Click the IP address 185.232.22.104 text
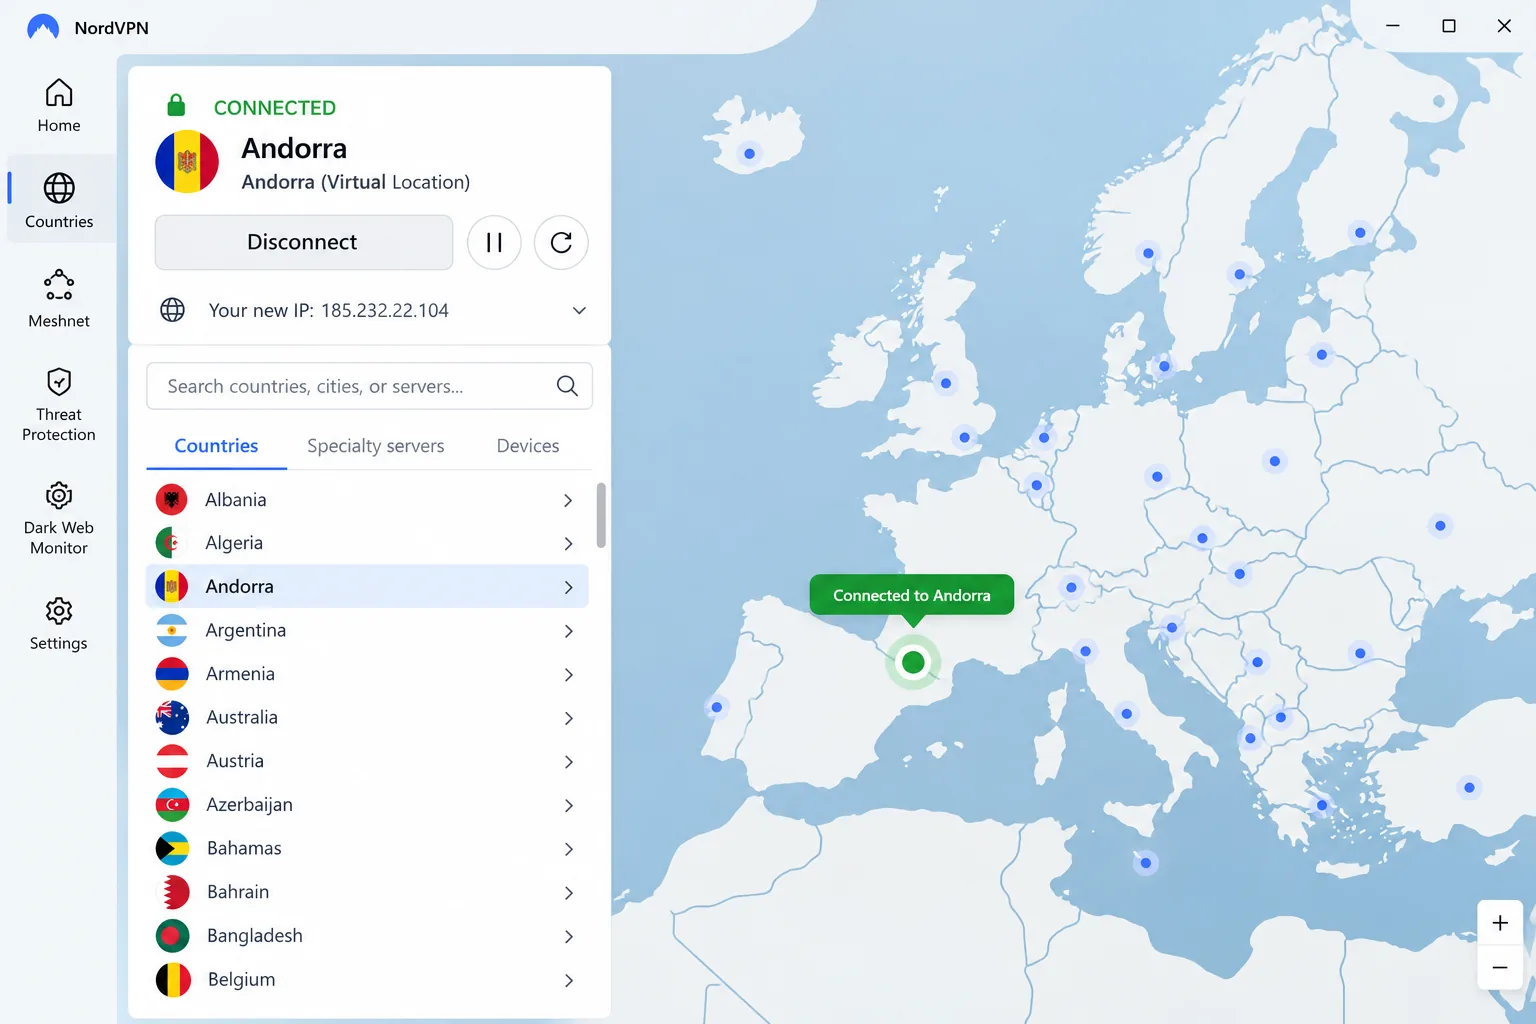The width and height of the screenshot is (1536, 1024). tap(385, 310)
